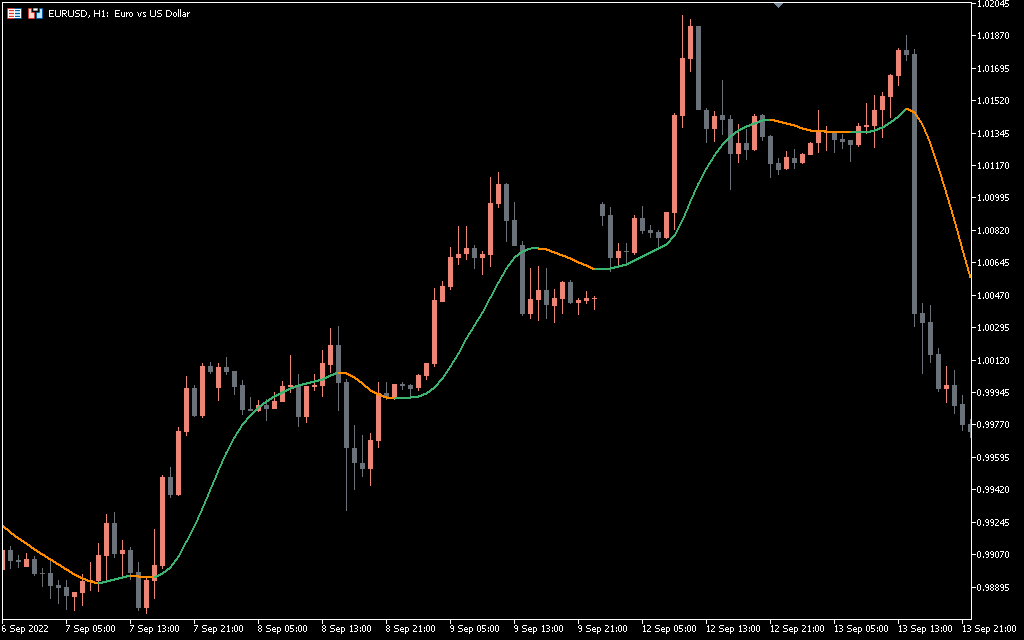Select the tall gray candle at 12 Sep peak
Screen dimensions: 1024x640
point(697,68)
